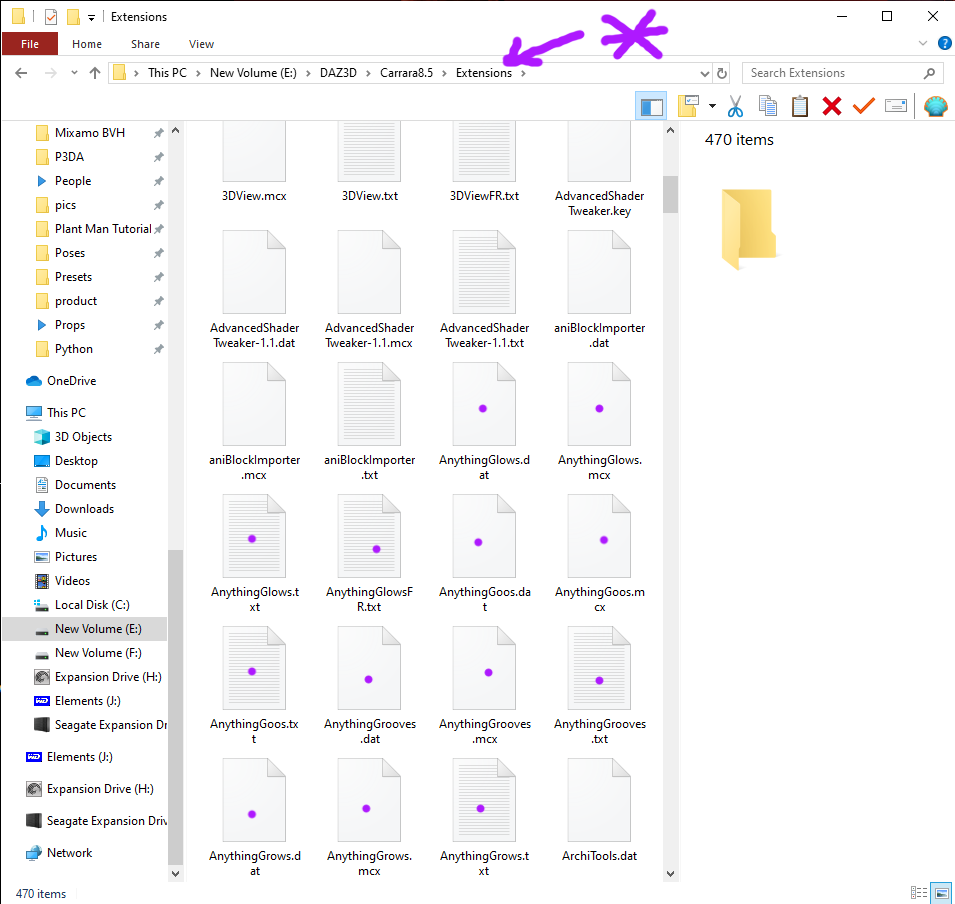
Task: Click the search magnifier icon
Action: coord(929,73)
